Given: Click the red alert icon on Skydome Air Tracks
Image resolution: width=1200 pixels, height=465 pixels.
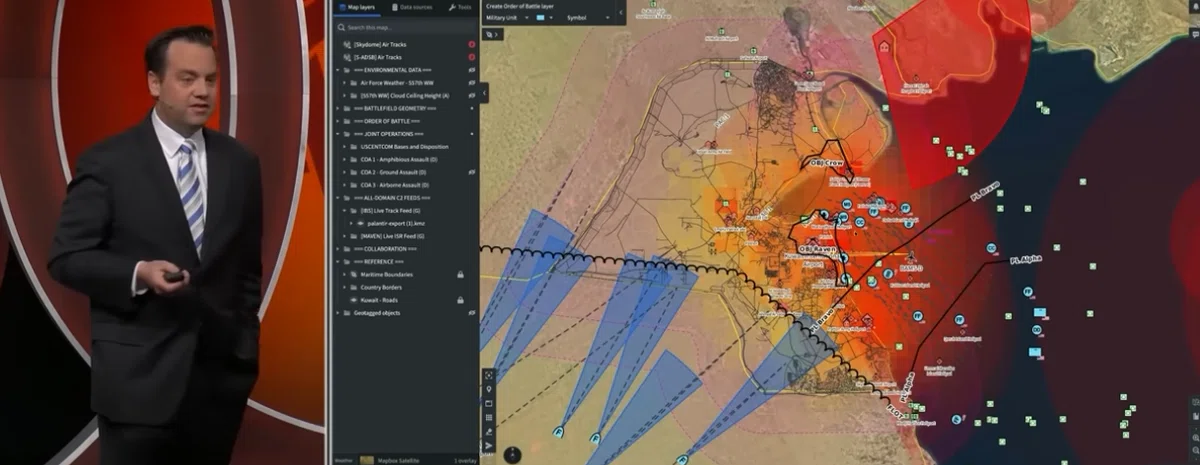Looking at the screenshot, I should [x=471, y=45].
